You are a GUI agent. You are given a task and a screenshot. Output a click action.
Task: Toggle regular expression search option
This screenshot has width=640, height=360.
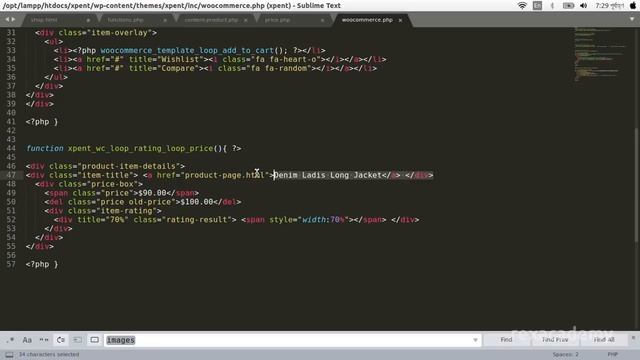[x=11, y=340]
